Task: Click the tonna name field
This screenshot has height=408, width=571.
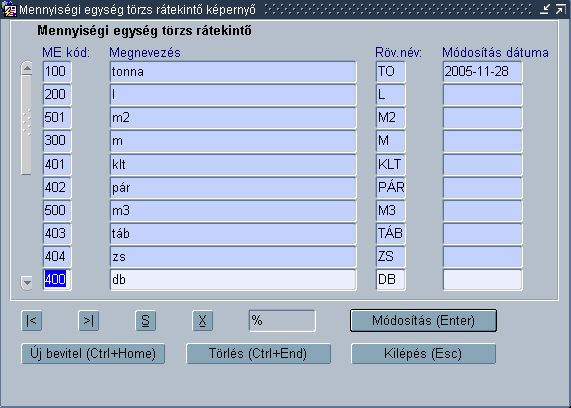Action: [x=233, y=72]
